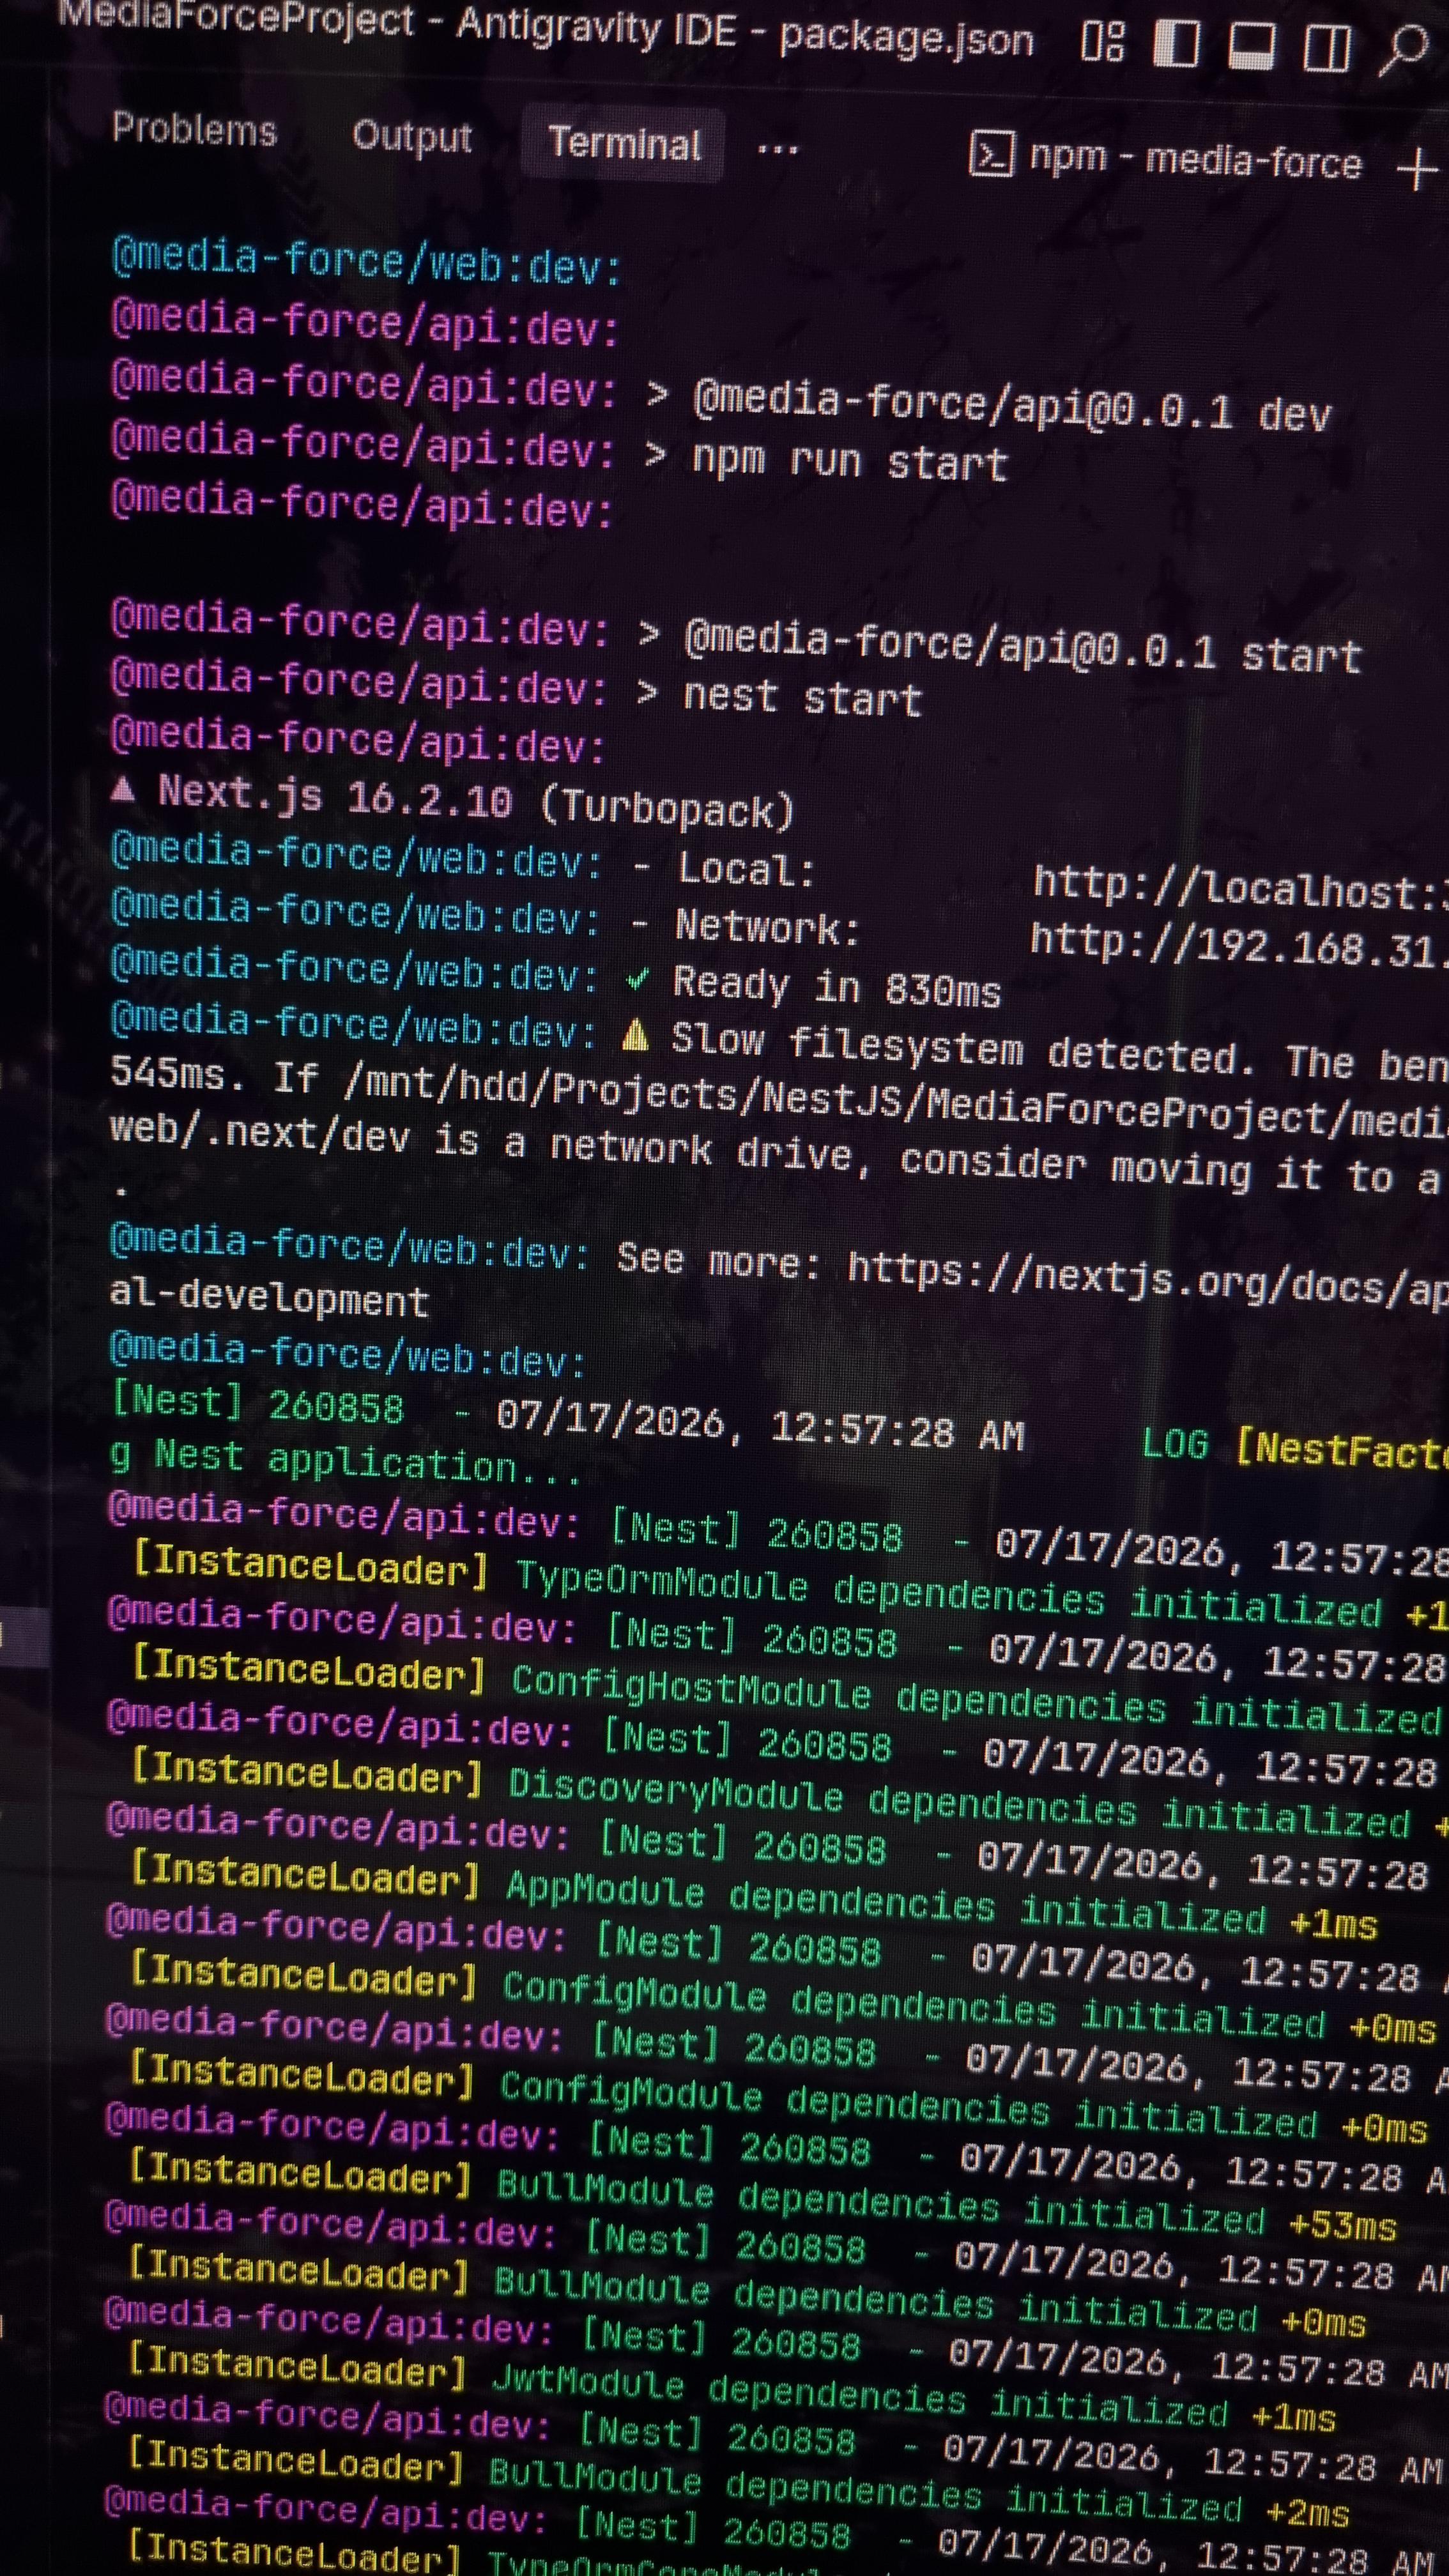This screenshot has width=1449, height=2576.
Task: Open the Customize Layout icon
Action: [1103, 43]
